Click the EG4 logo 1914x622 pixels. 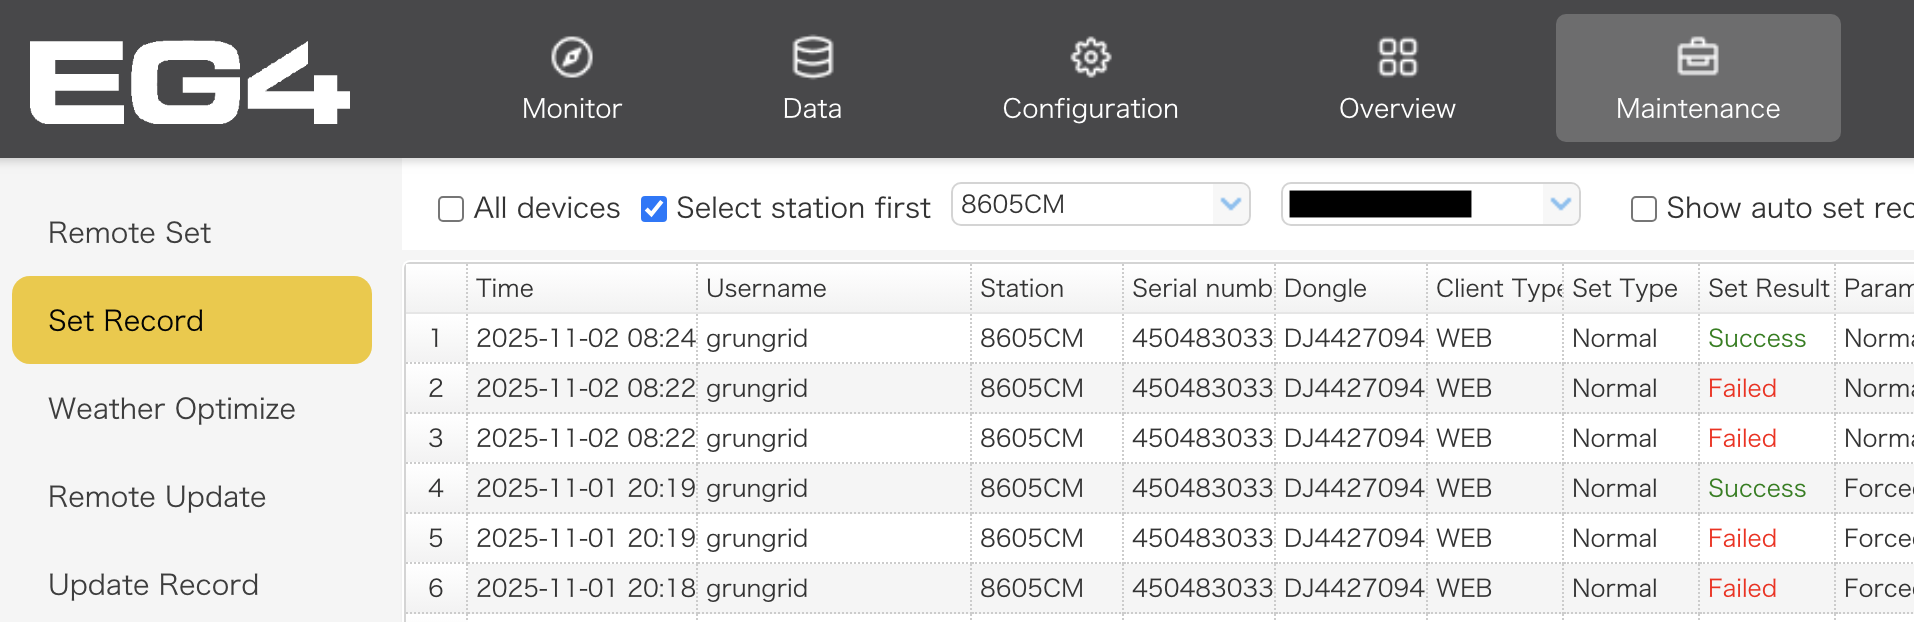(x=190, y=82)
